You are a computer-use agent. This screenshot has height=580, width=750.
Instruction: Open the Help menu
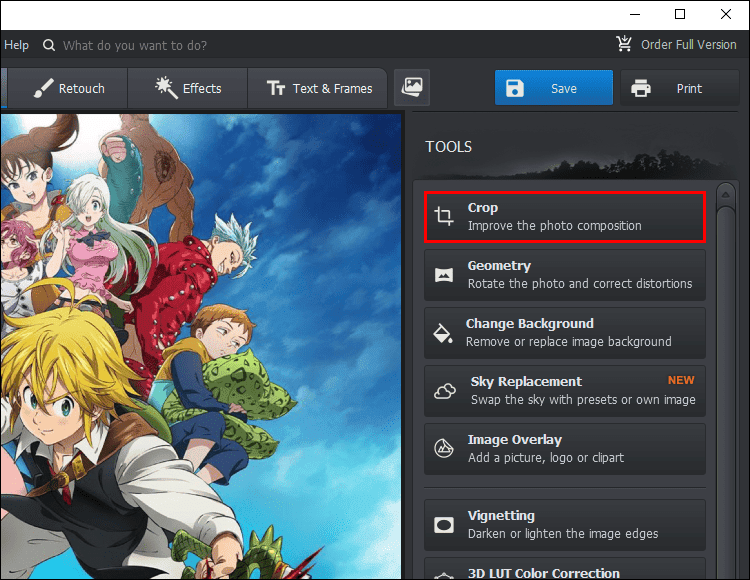click(x=17, y=45)
